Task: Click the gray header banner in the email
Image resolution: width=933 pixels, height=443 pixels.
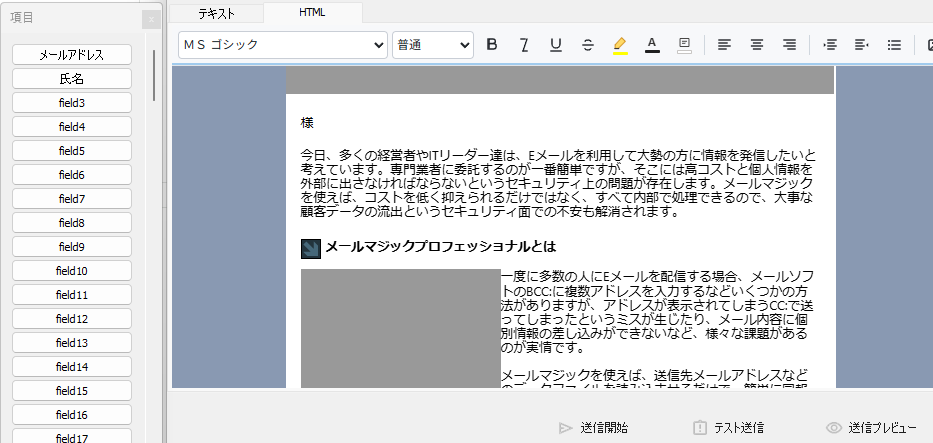Action: coord(560,80)
